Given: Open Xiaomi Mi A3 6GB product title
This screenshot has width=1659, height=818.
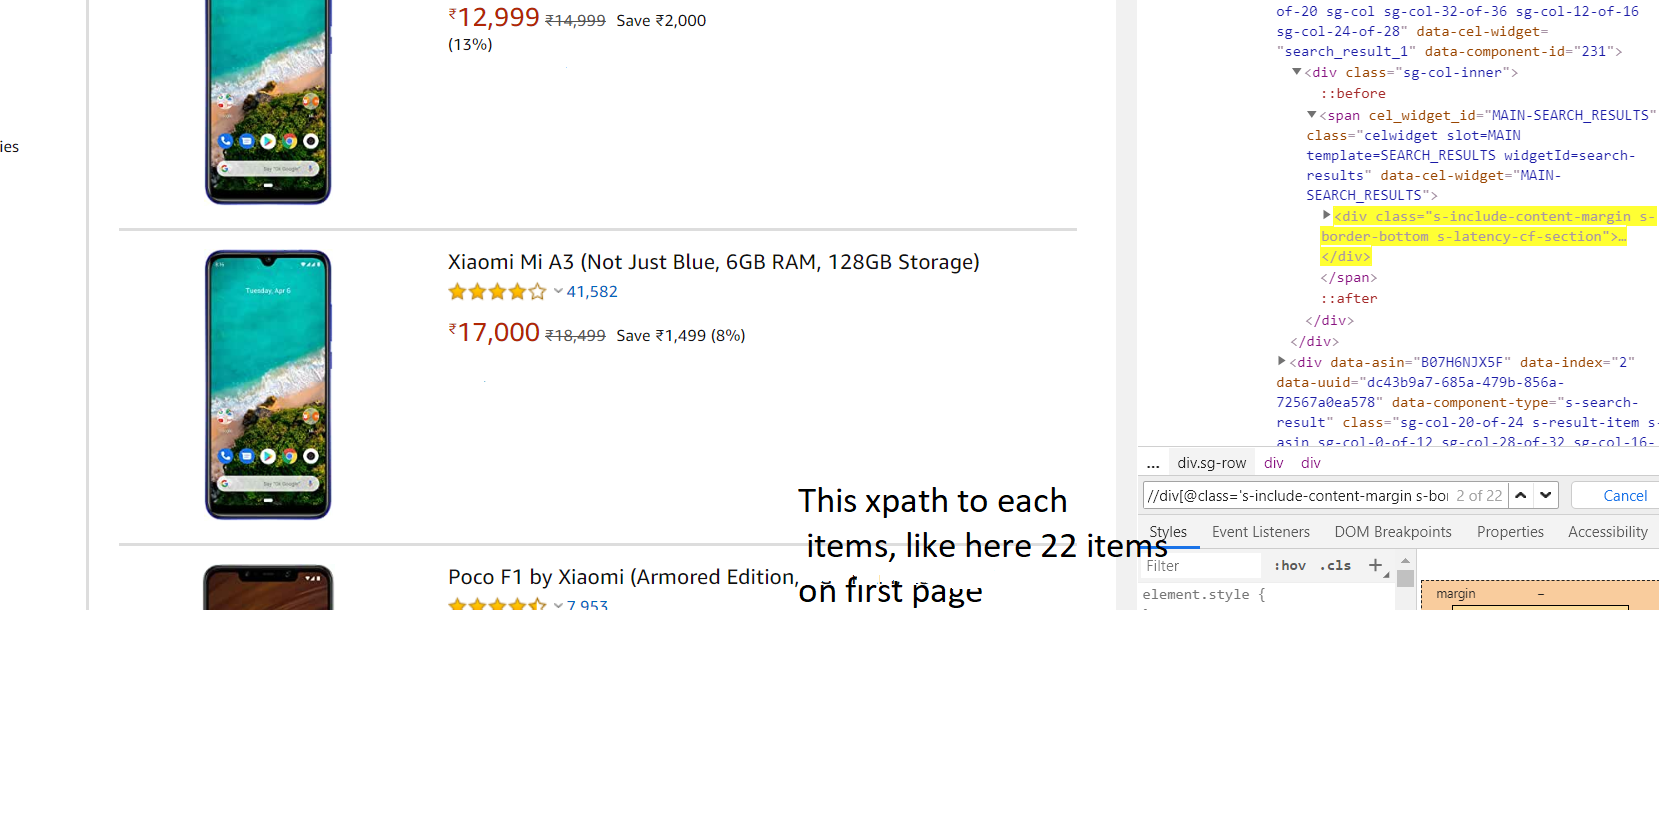Looking at the screenshot, I should tap(713, 262).
